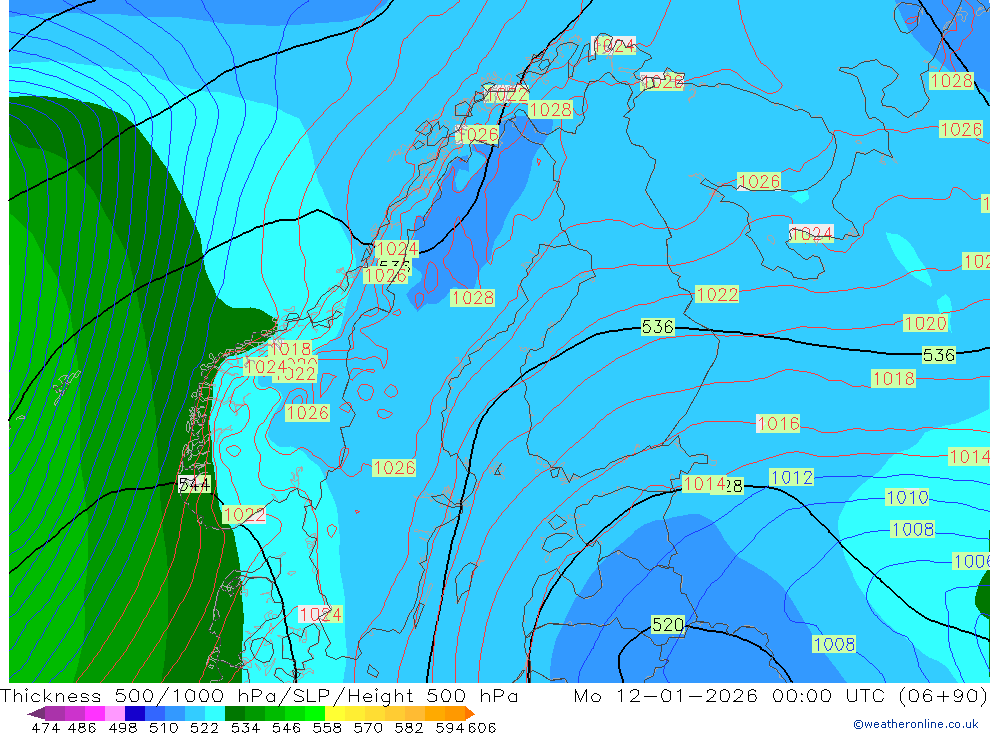
Task: Click the legend value 558
Action: [326, 727]
